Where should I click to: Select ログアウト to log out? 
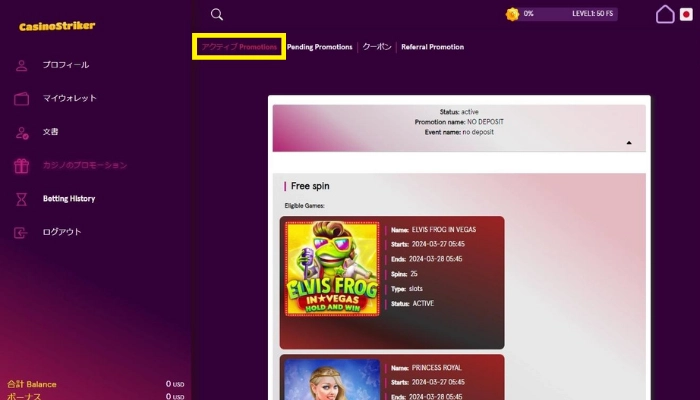click(x=62, y=232)
